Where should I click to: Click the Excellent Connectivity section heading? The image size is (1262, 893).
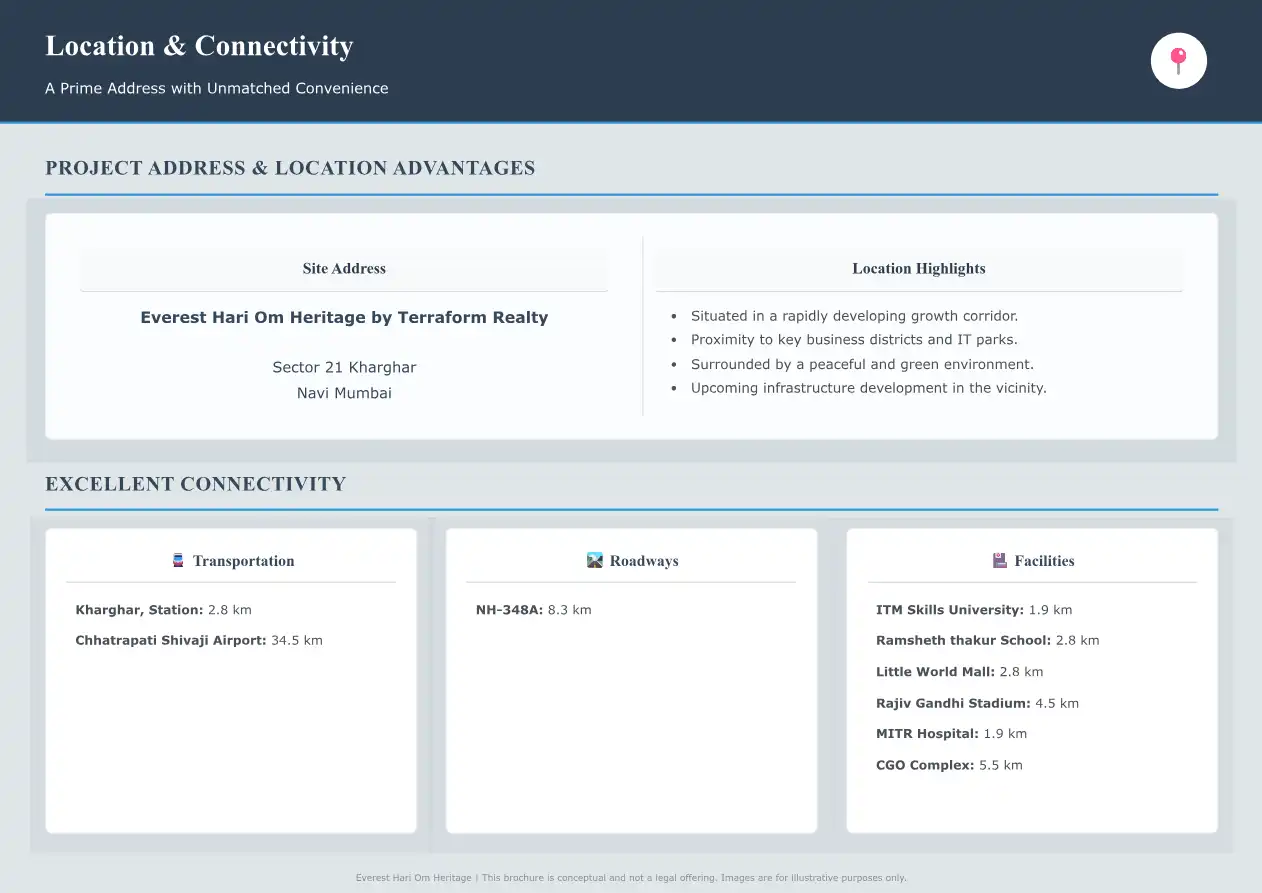[195, 484]
